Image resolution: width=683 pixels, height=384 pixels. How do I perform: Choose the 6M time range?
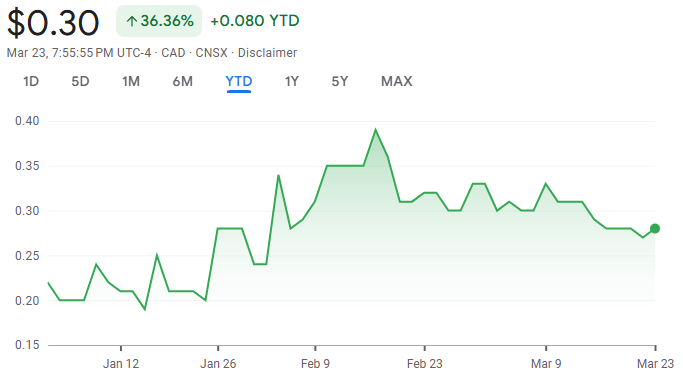(183, 81)
